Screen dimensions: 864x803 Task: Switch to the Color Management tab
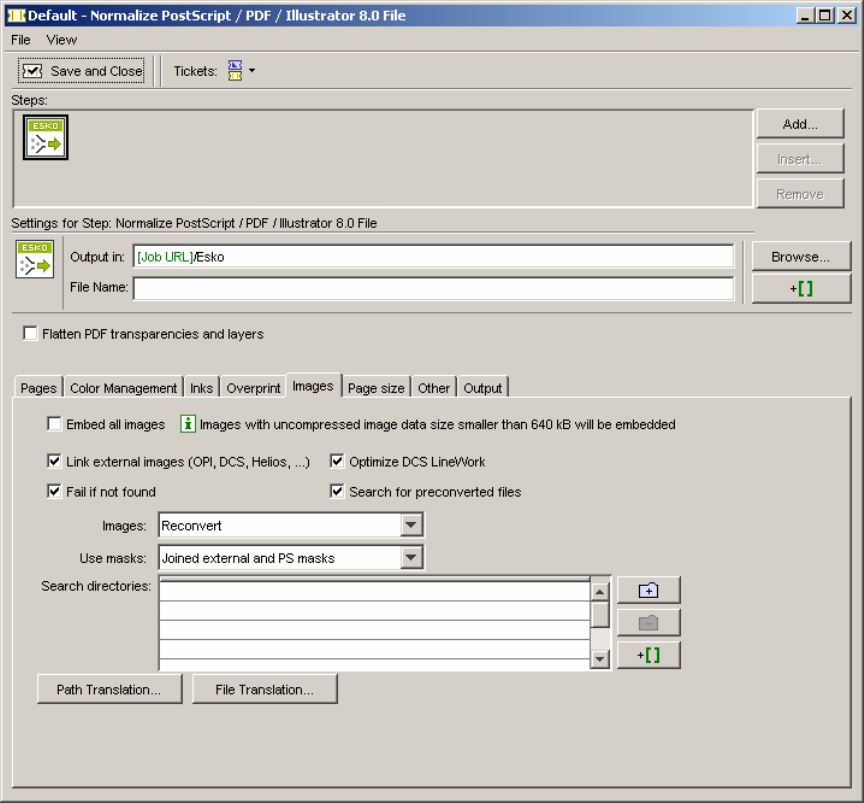[123, 388]
